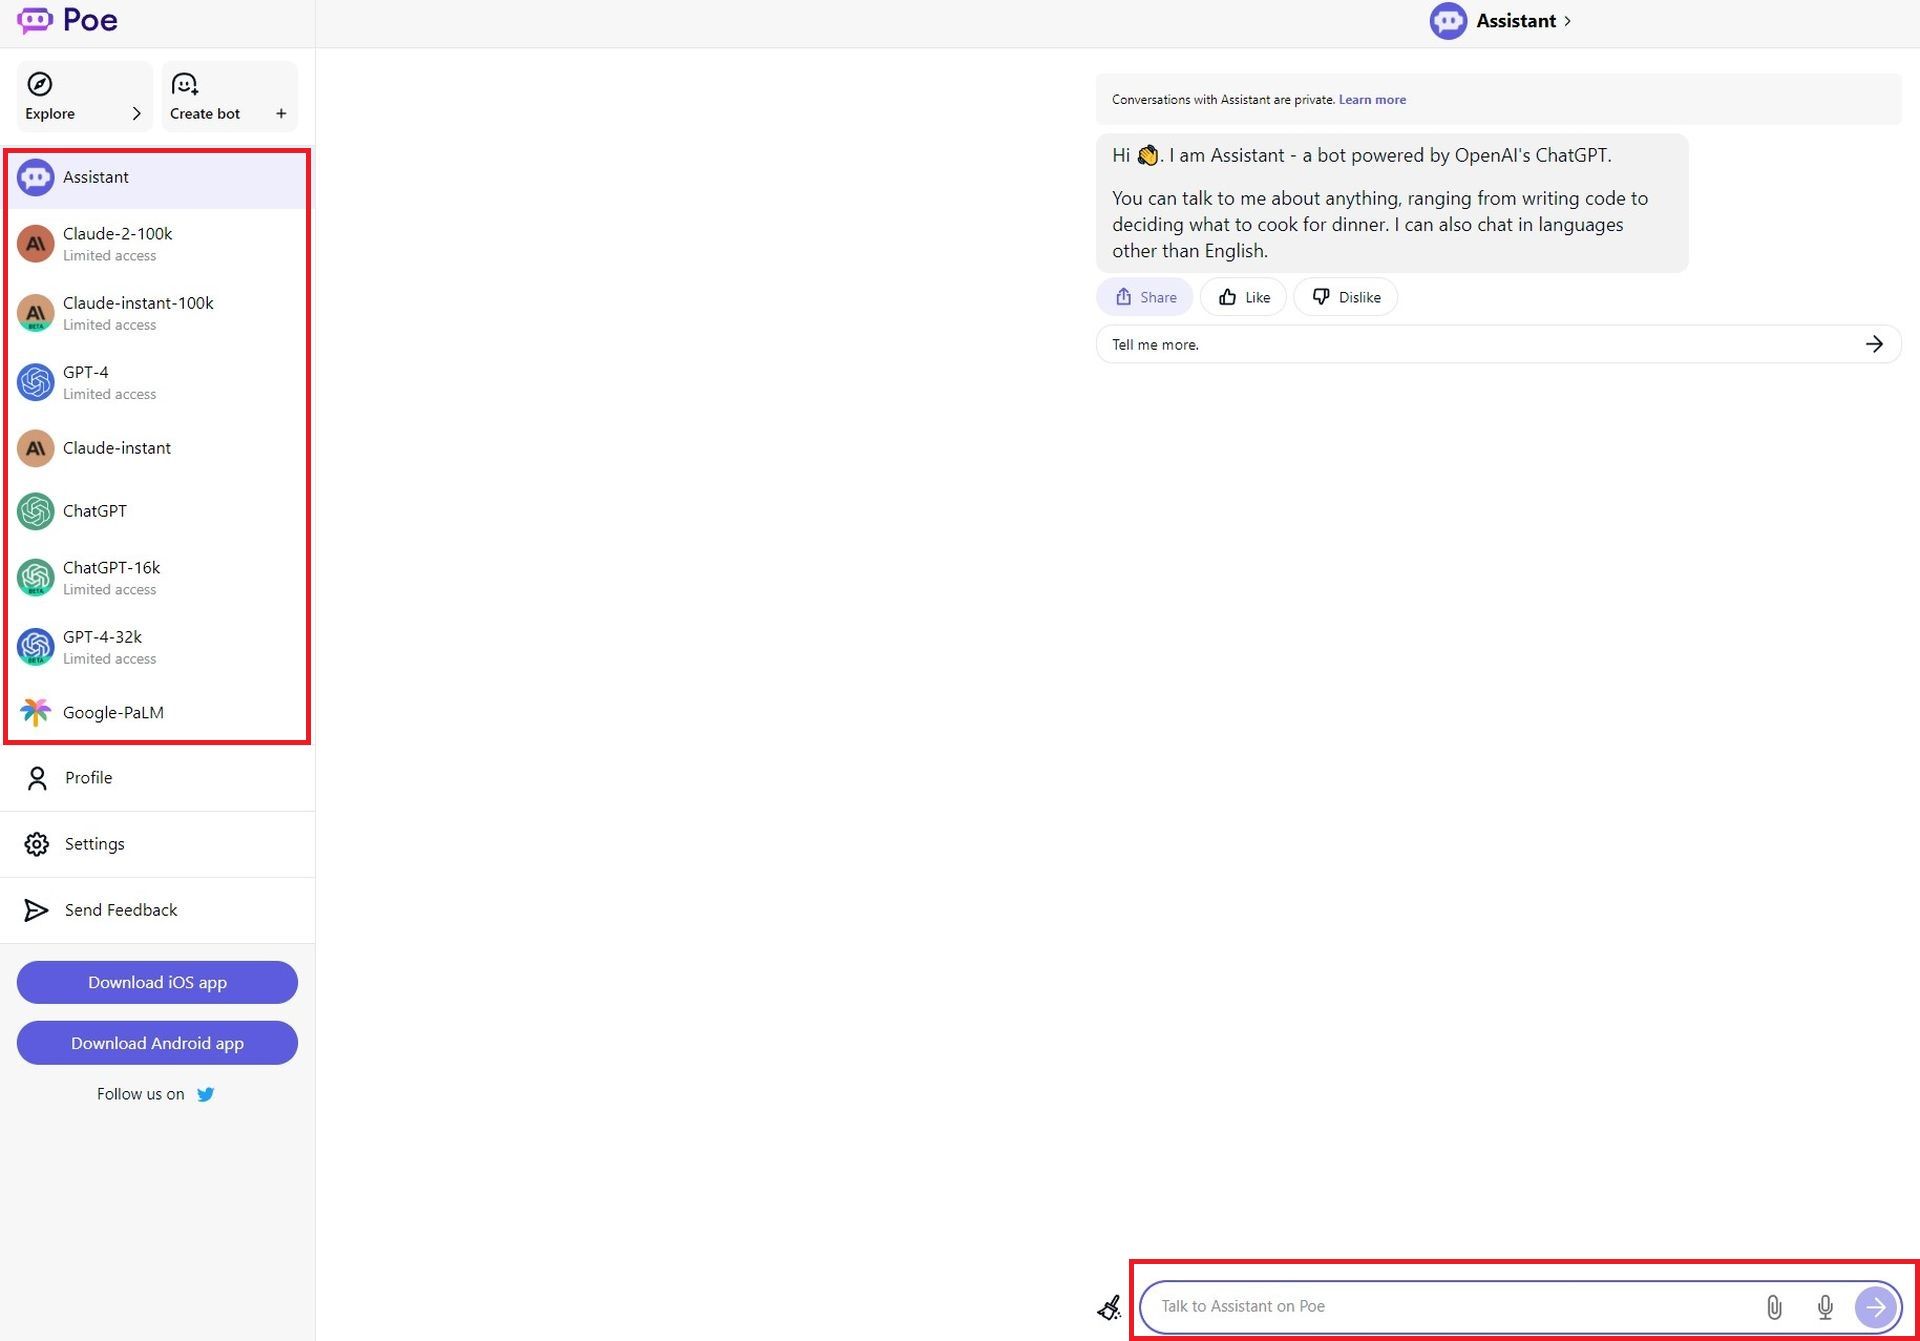
Task: Click the attach file paperclip icon
Action: [1774, 1307]
